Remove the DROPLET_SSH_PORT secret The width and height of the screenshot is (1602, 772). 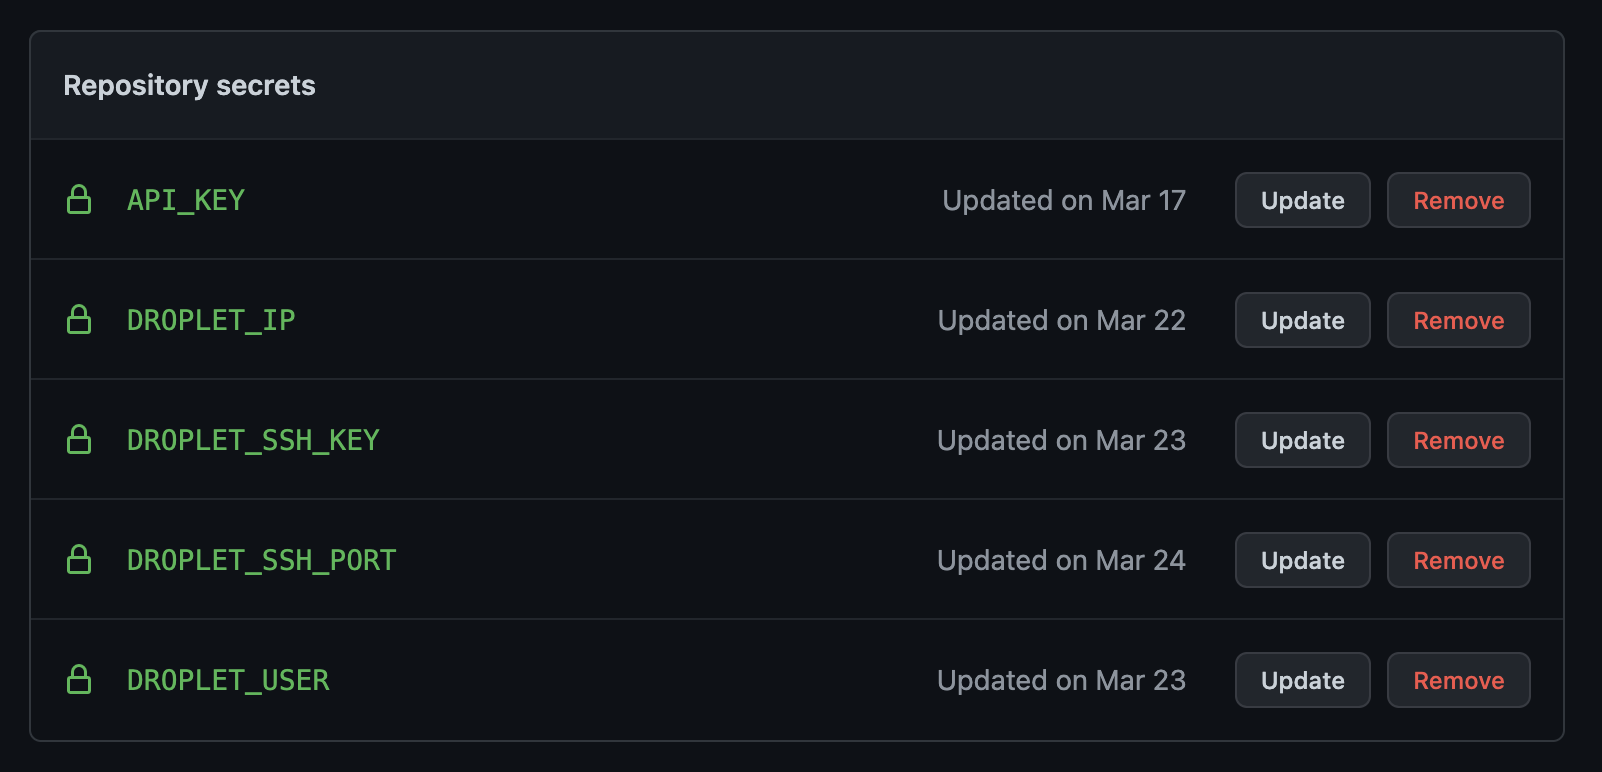[1458, 560]
